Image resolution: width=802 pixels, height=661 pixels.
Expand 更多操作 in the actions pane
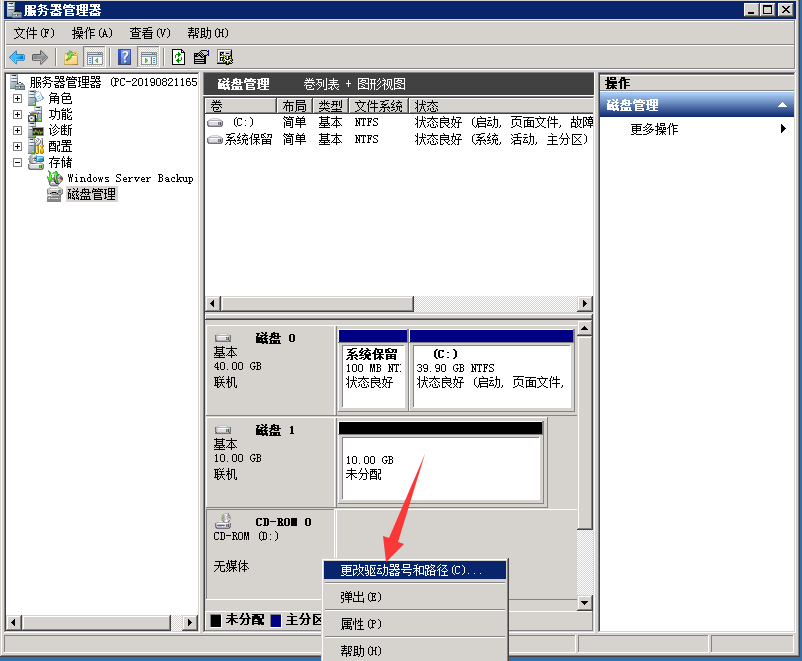654,129
